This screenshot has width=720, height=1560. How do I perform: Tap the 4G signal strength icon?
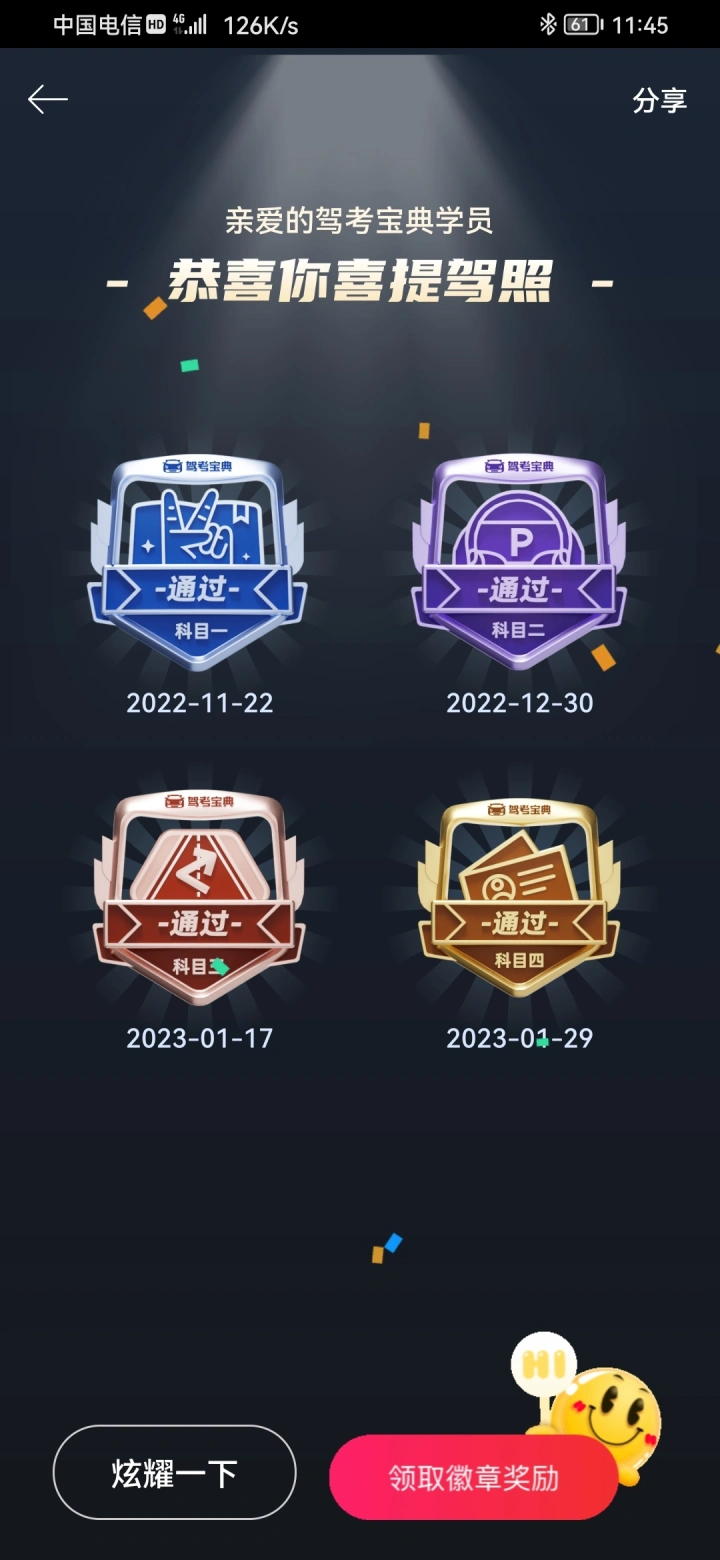[189, 24]
